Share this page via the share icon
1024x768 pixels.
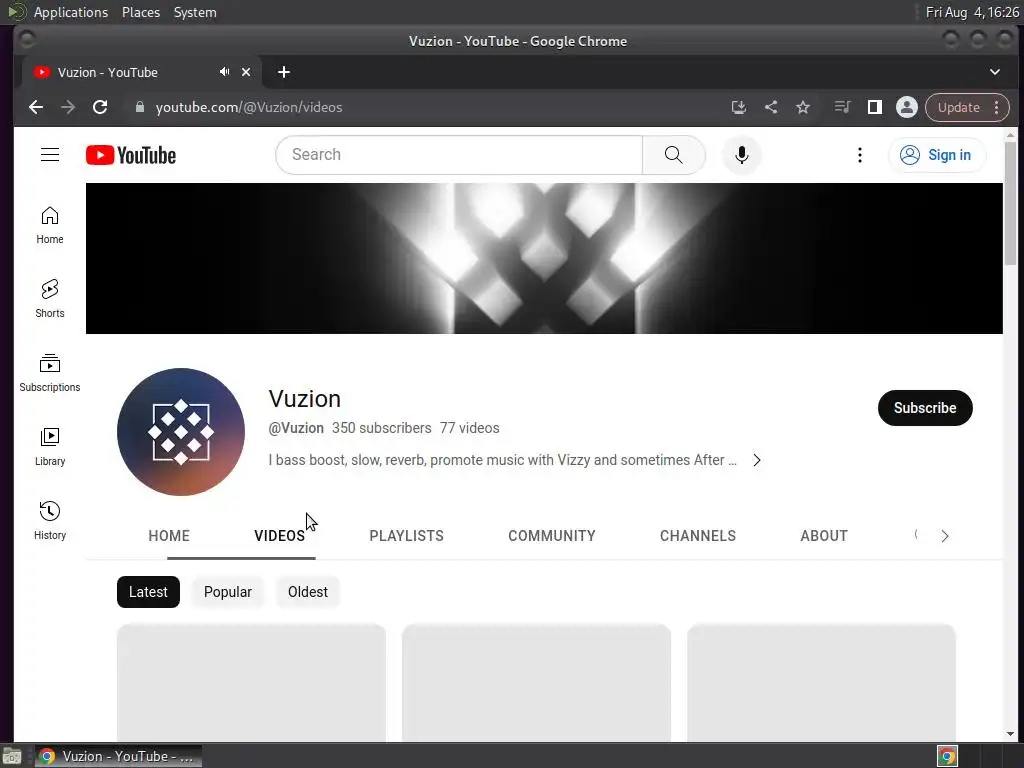(x=771, y=107)
